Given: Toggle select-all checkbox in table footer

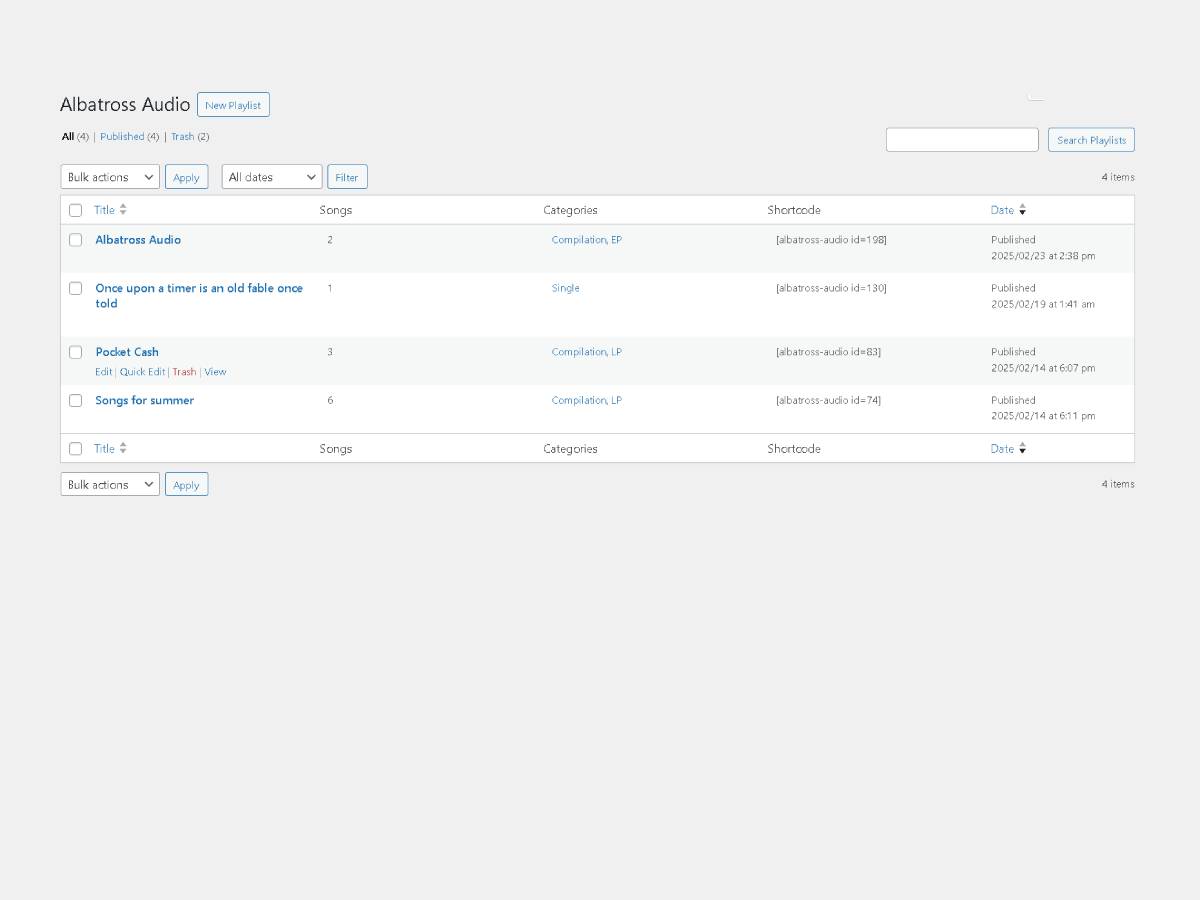Looking at the screenshot, I should tap(75, 449).
